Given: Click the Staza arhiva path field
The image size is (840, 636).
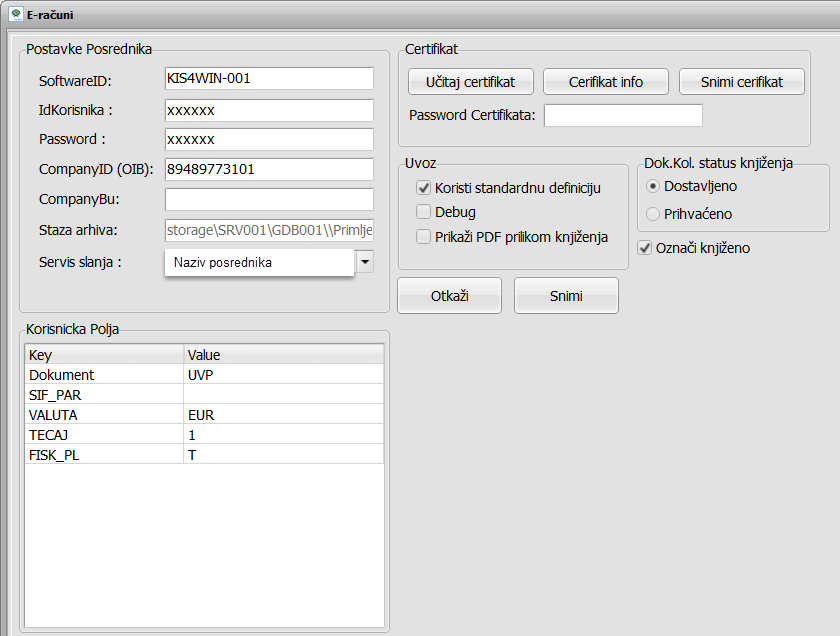Looking at the screenshot, I should coord(269,230).
